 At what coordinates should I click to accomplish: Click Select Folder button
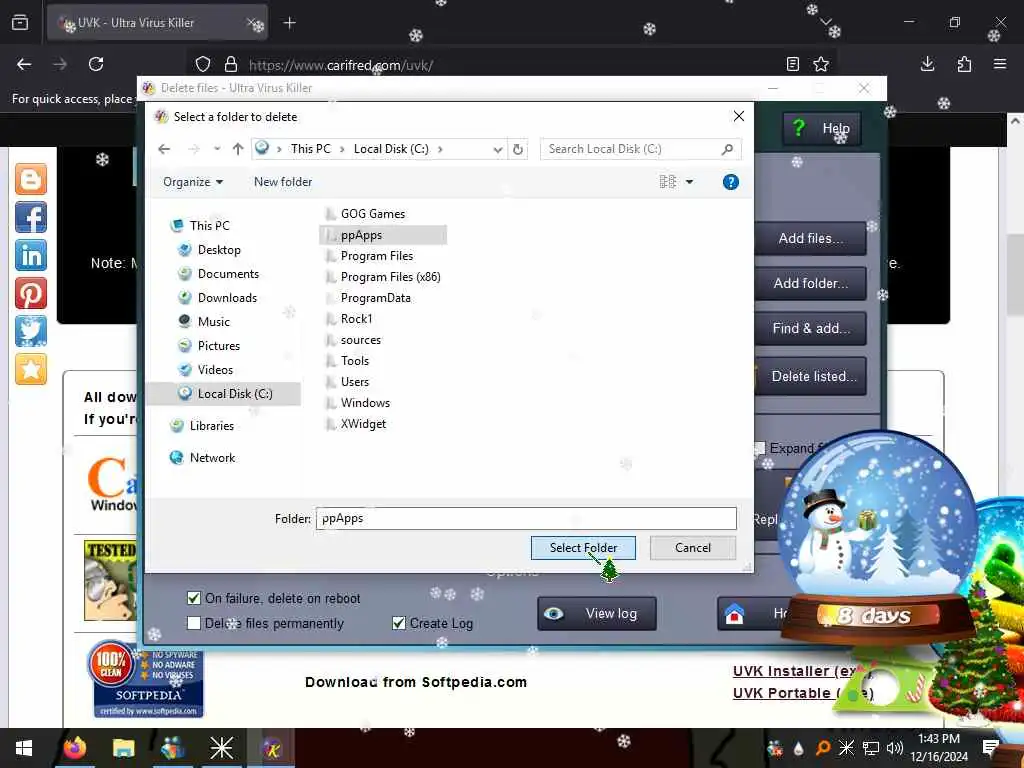point(583,547)
